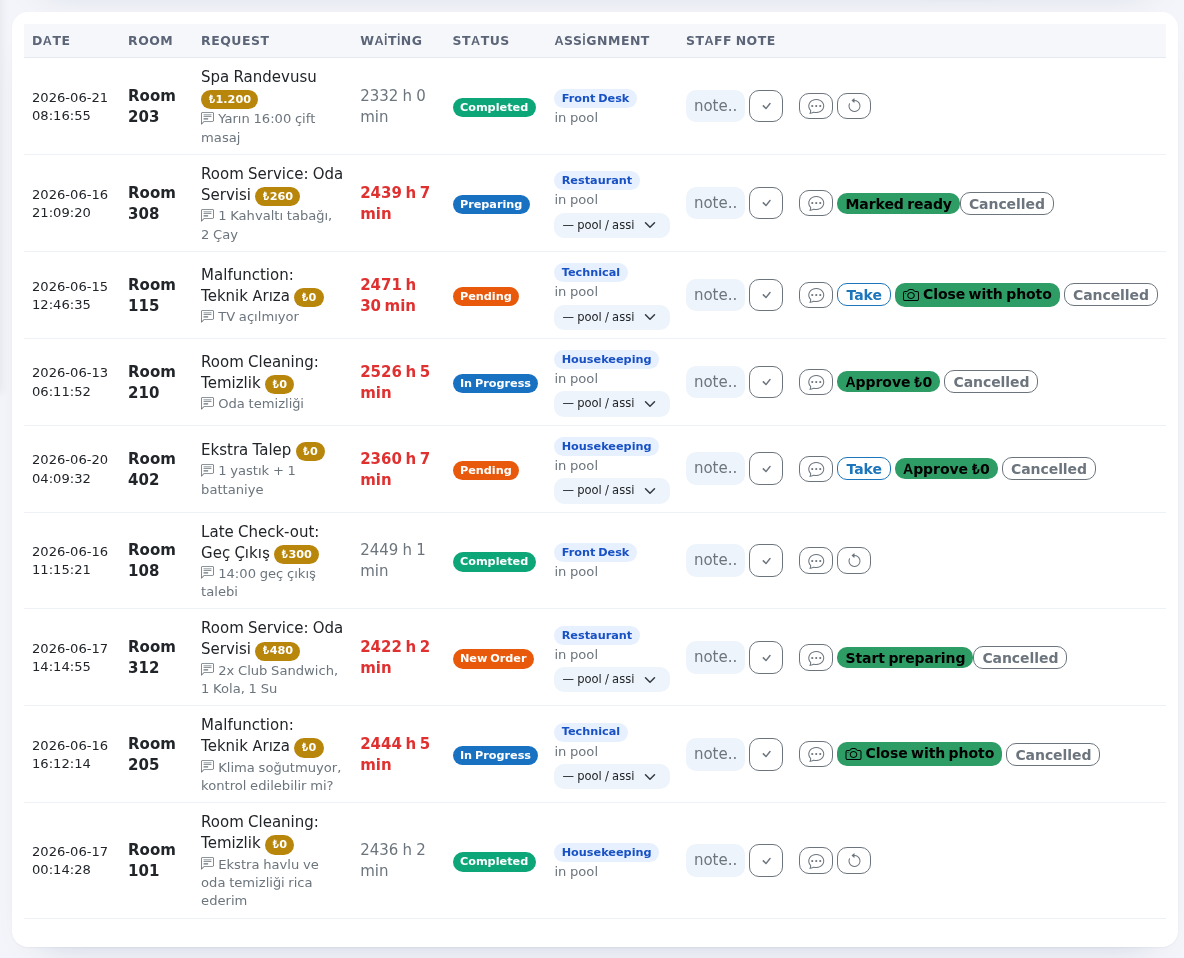This screenshot has width=1184, height=958.
Task: Click staff note field for Room 312
Action: click(x=715, y=658)
